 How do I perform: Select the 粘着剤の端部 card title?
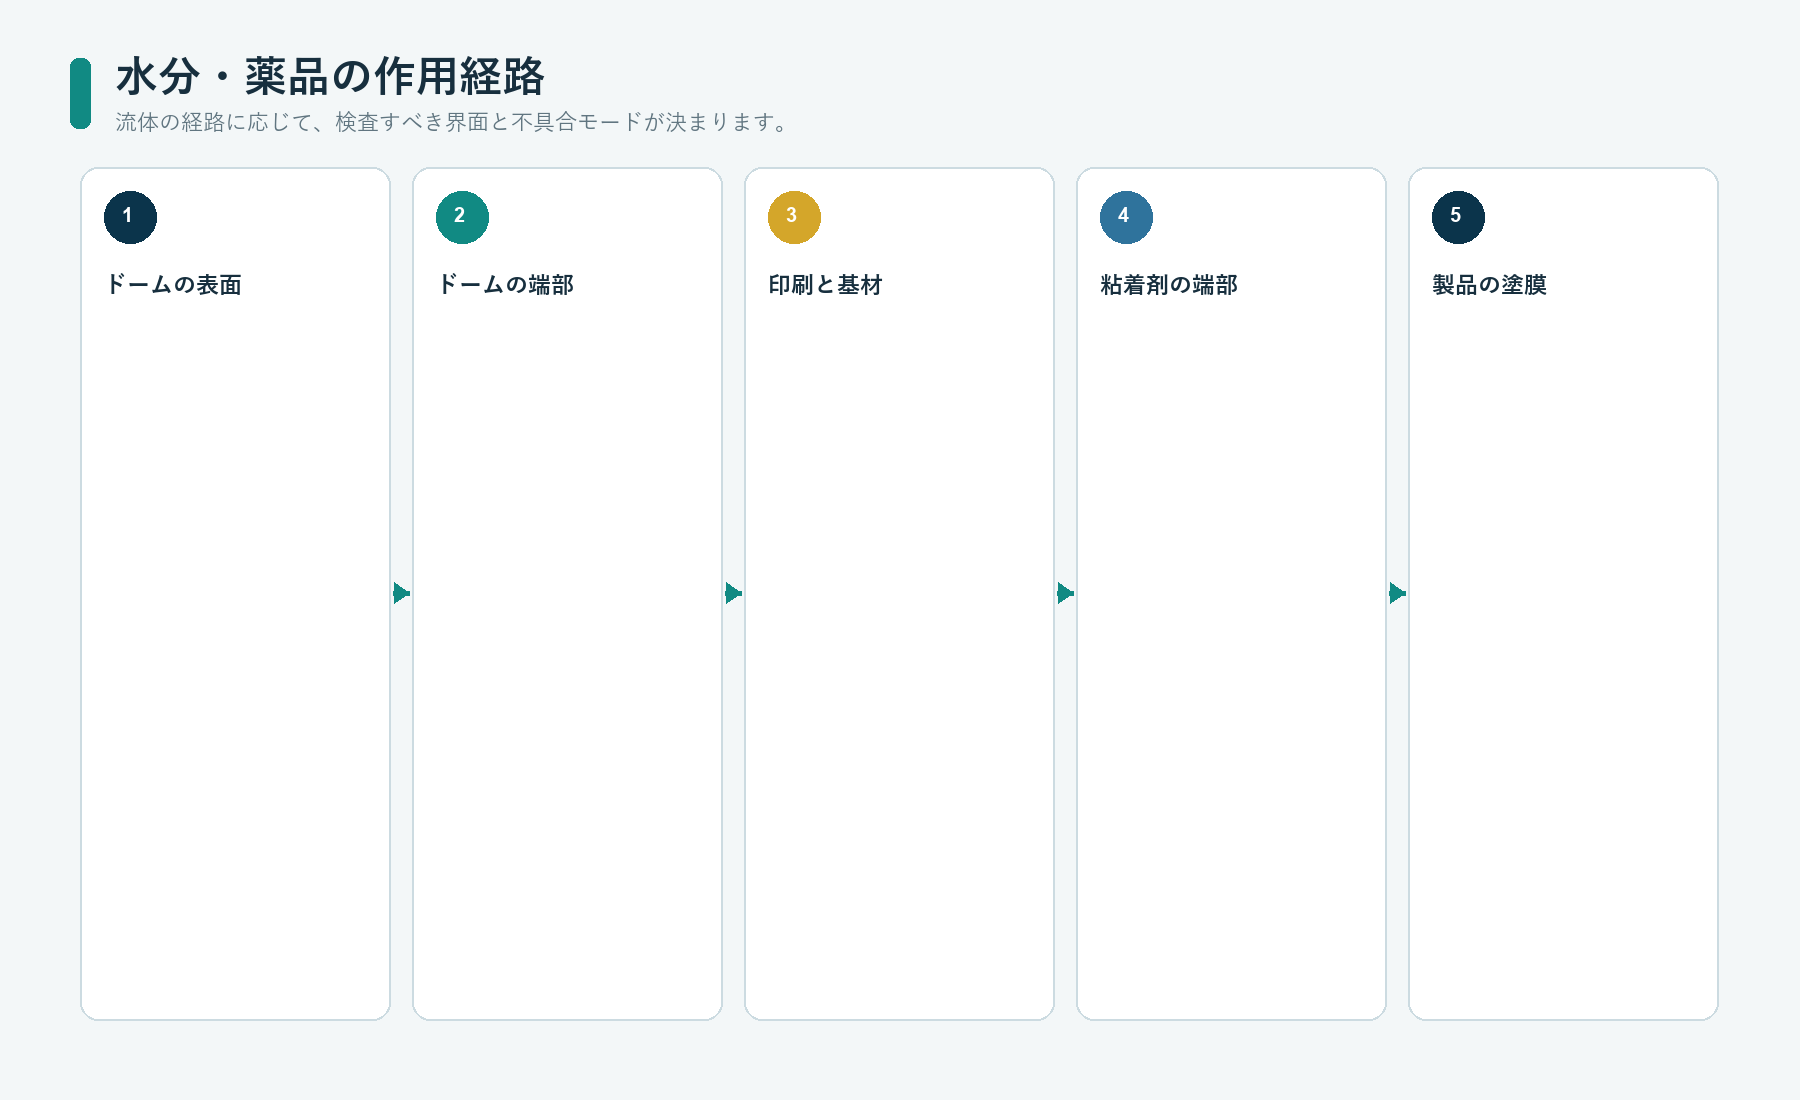[1169, 285]
